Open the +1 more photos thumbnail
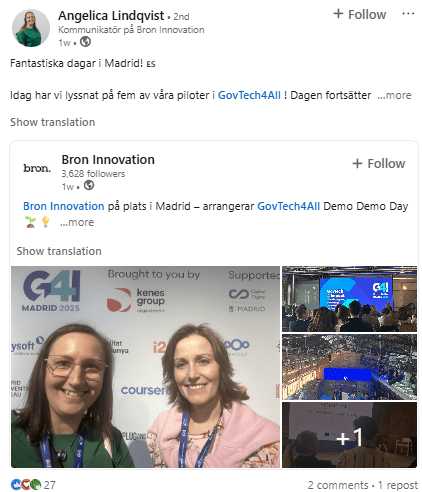The image size is (422, 492). tap(349, 435)
